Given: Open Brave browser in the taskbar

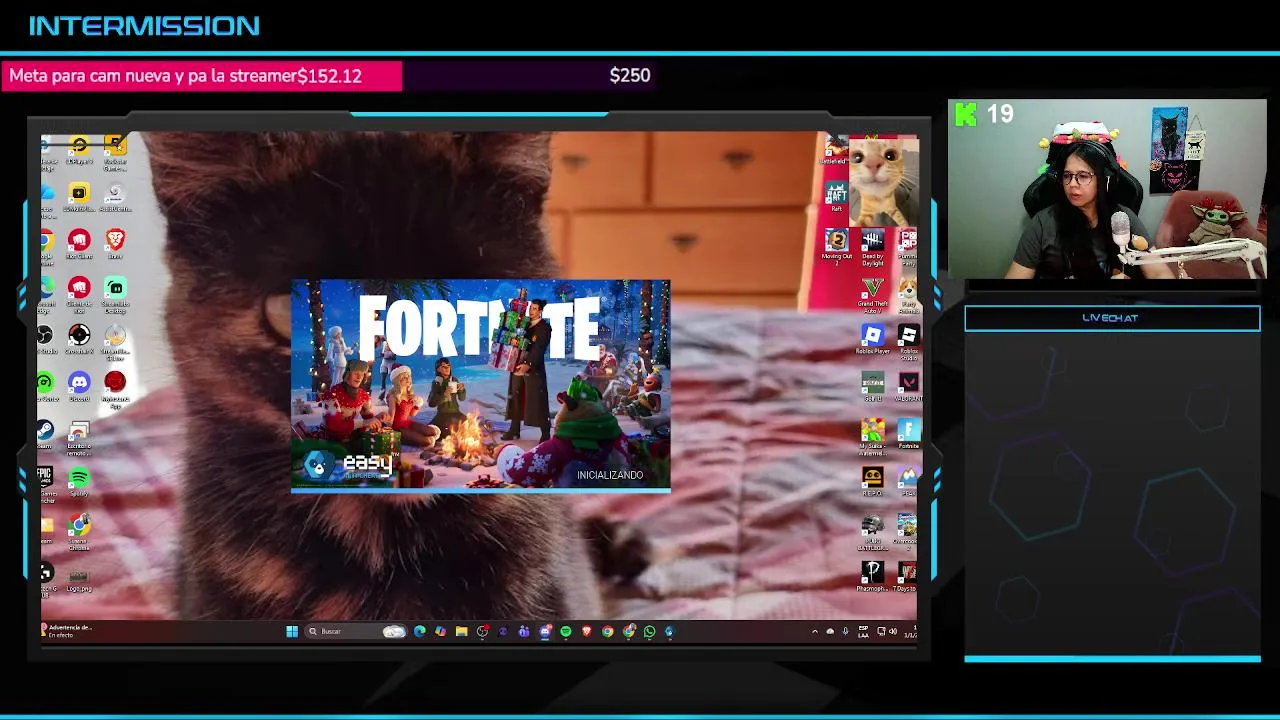Looking at the screenshot, I should click(x=587, y=631).
